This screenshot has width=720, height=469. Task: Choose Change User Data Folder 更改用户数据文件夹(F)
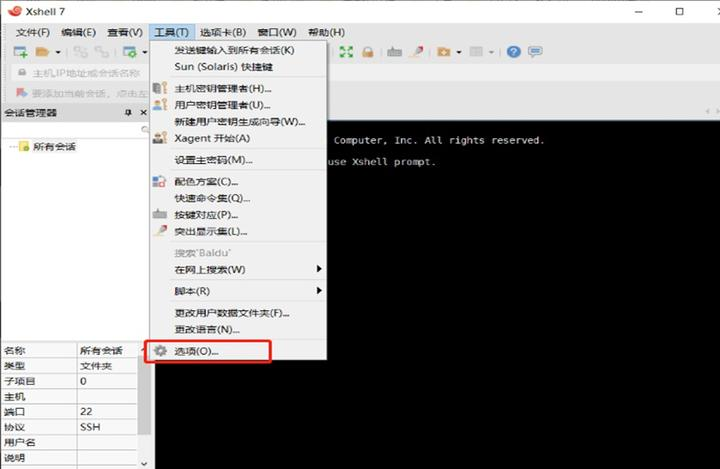238,313
